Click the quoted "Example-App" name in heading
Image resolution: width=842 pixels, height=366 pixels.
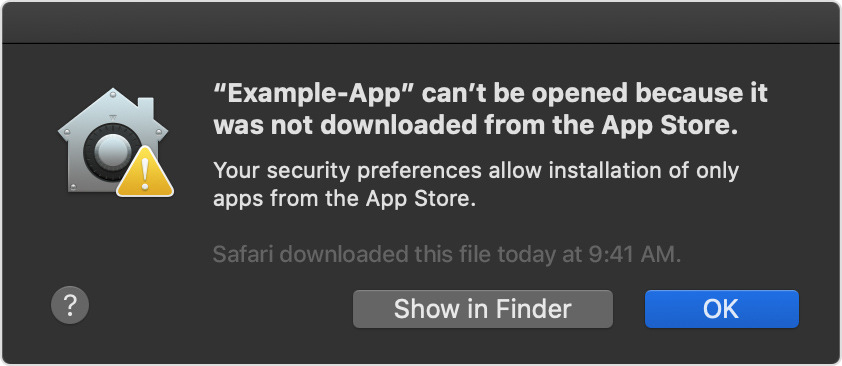[313, 95]
